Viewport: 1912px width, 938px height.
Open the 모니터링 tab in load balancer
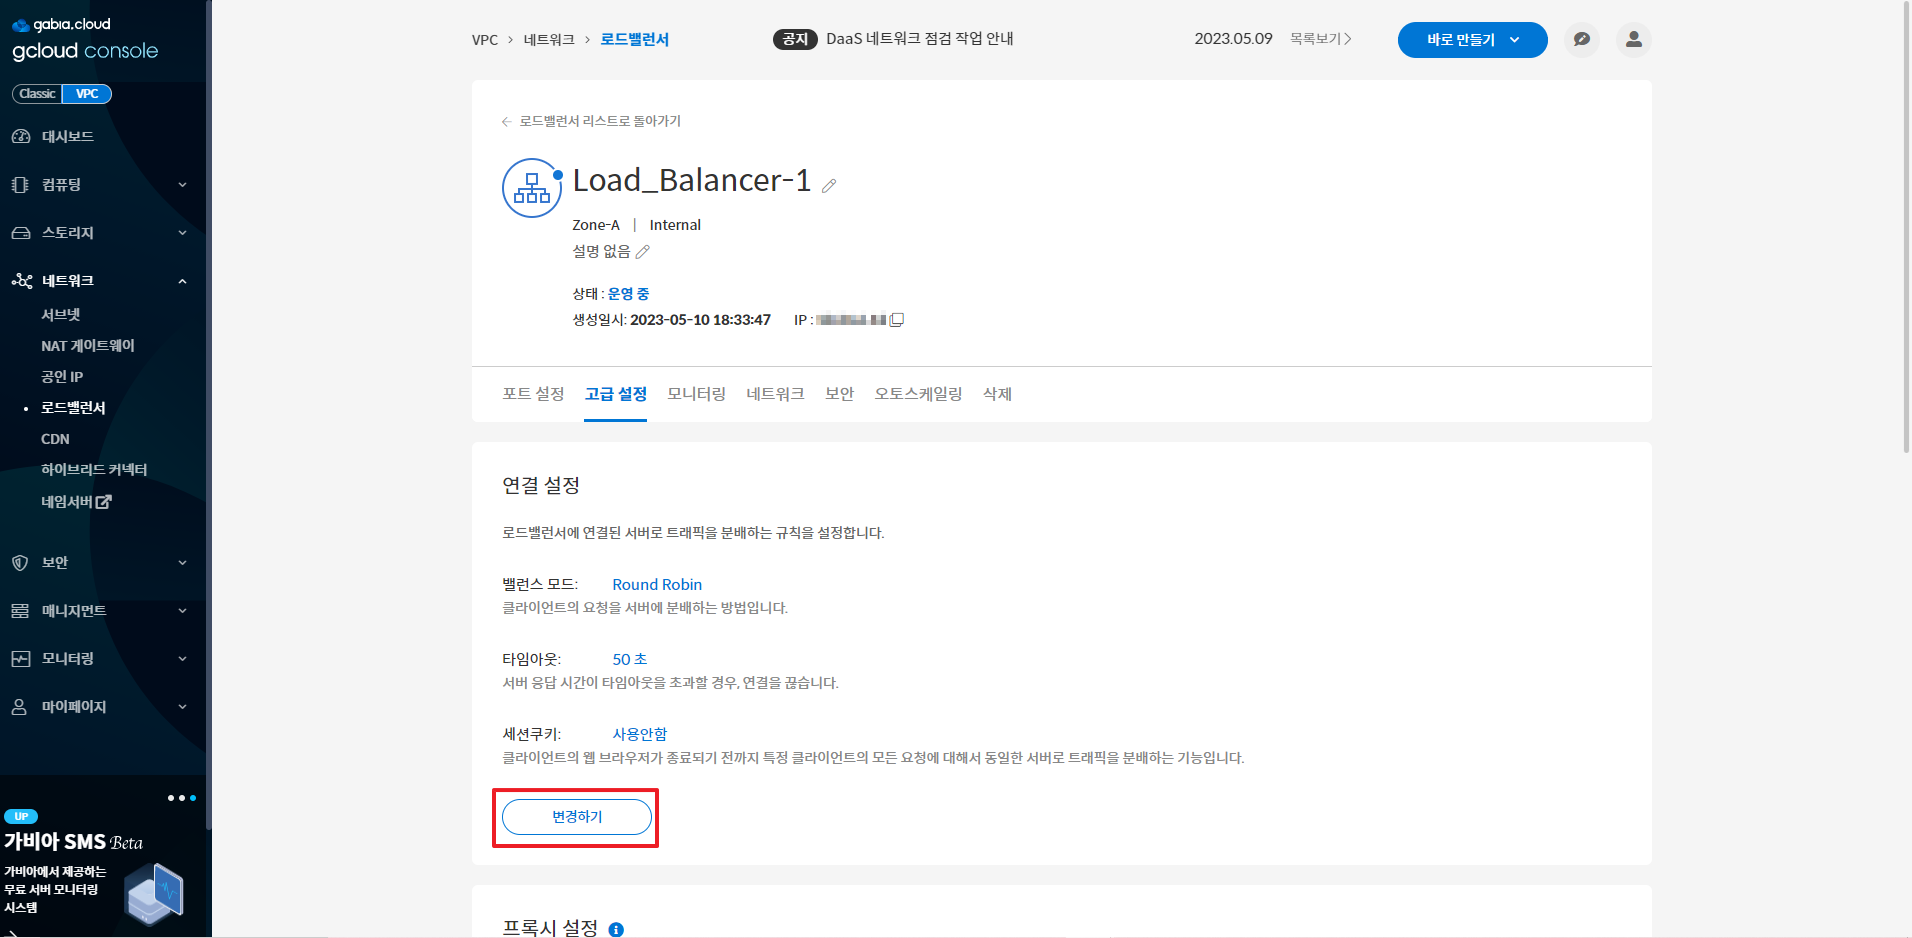coord(697,394)
